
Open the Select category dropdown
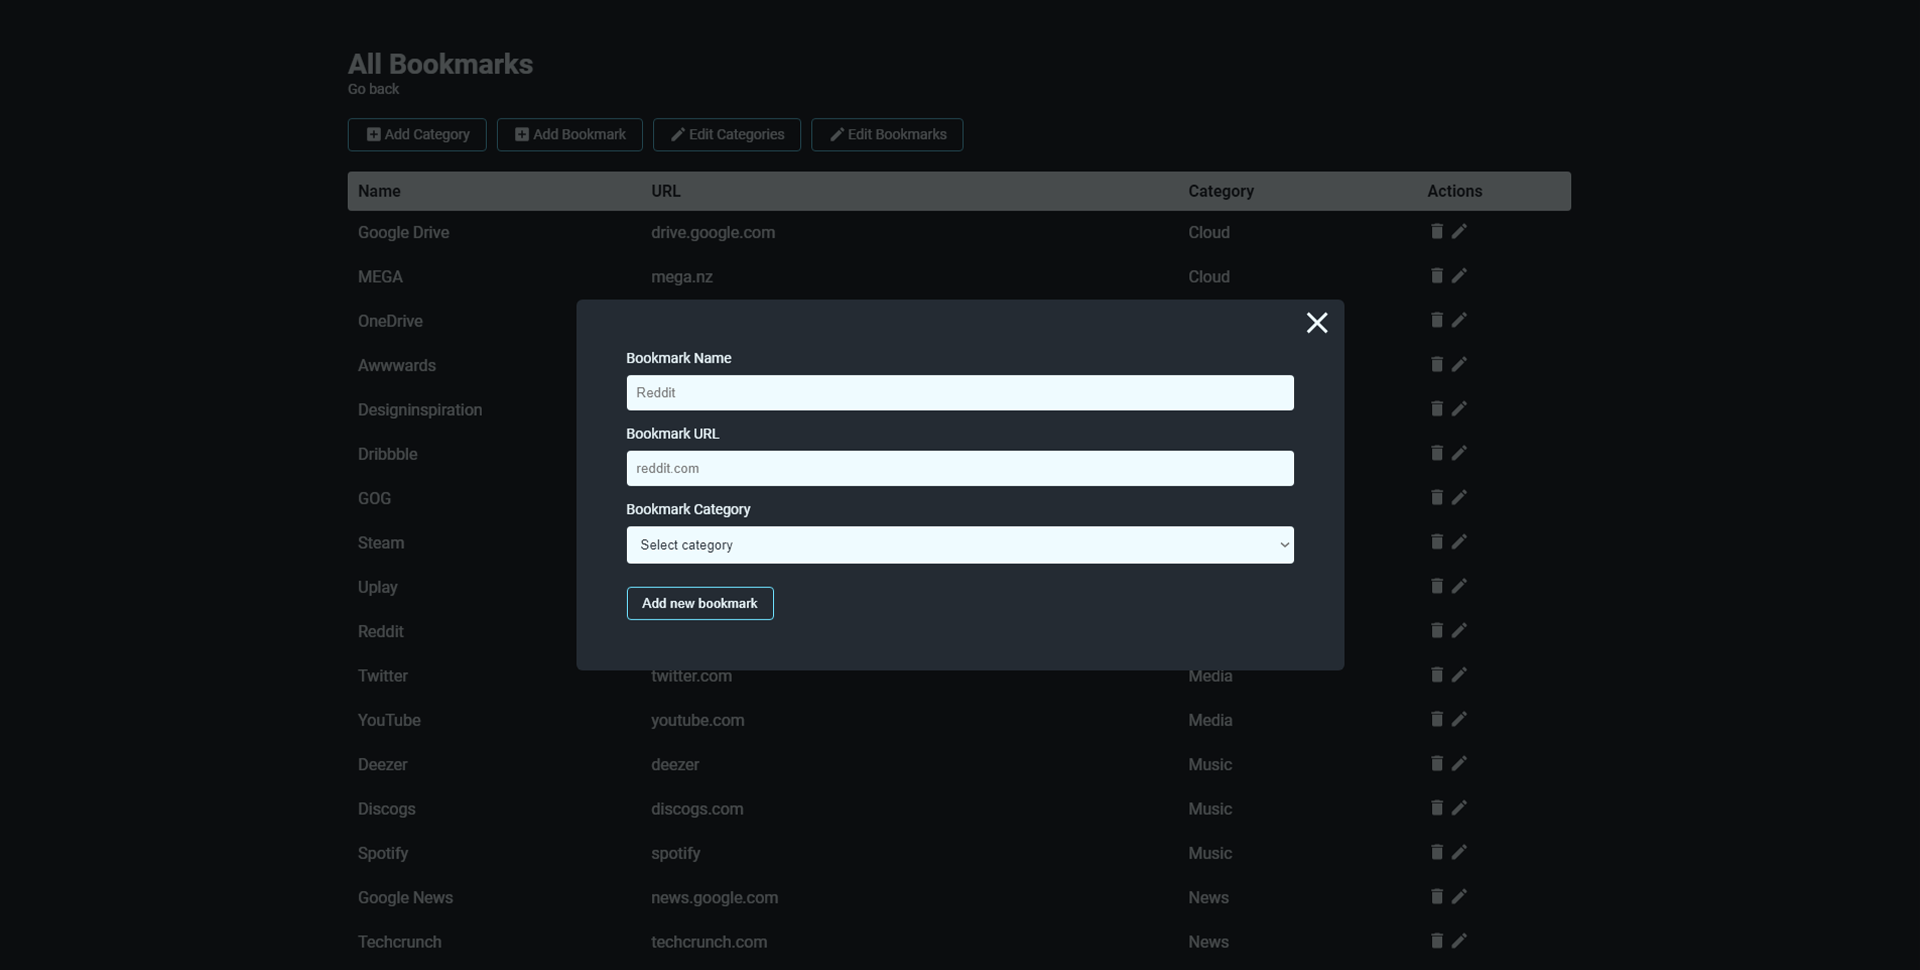[x=959, y=545]
